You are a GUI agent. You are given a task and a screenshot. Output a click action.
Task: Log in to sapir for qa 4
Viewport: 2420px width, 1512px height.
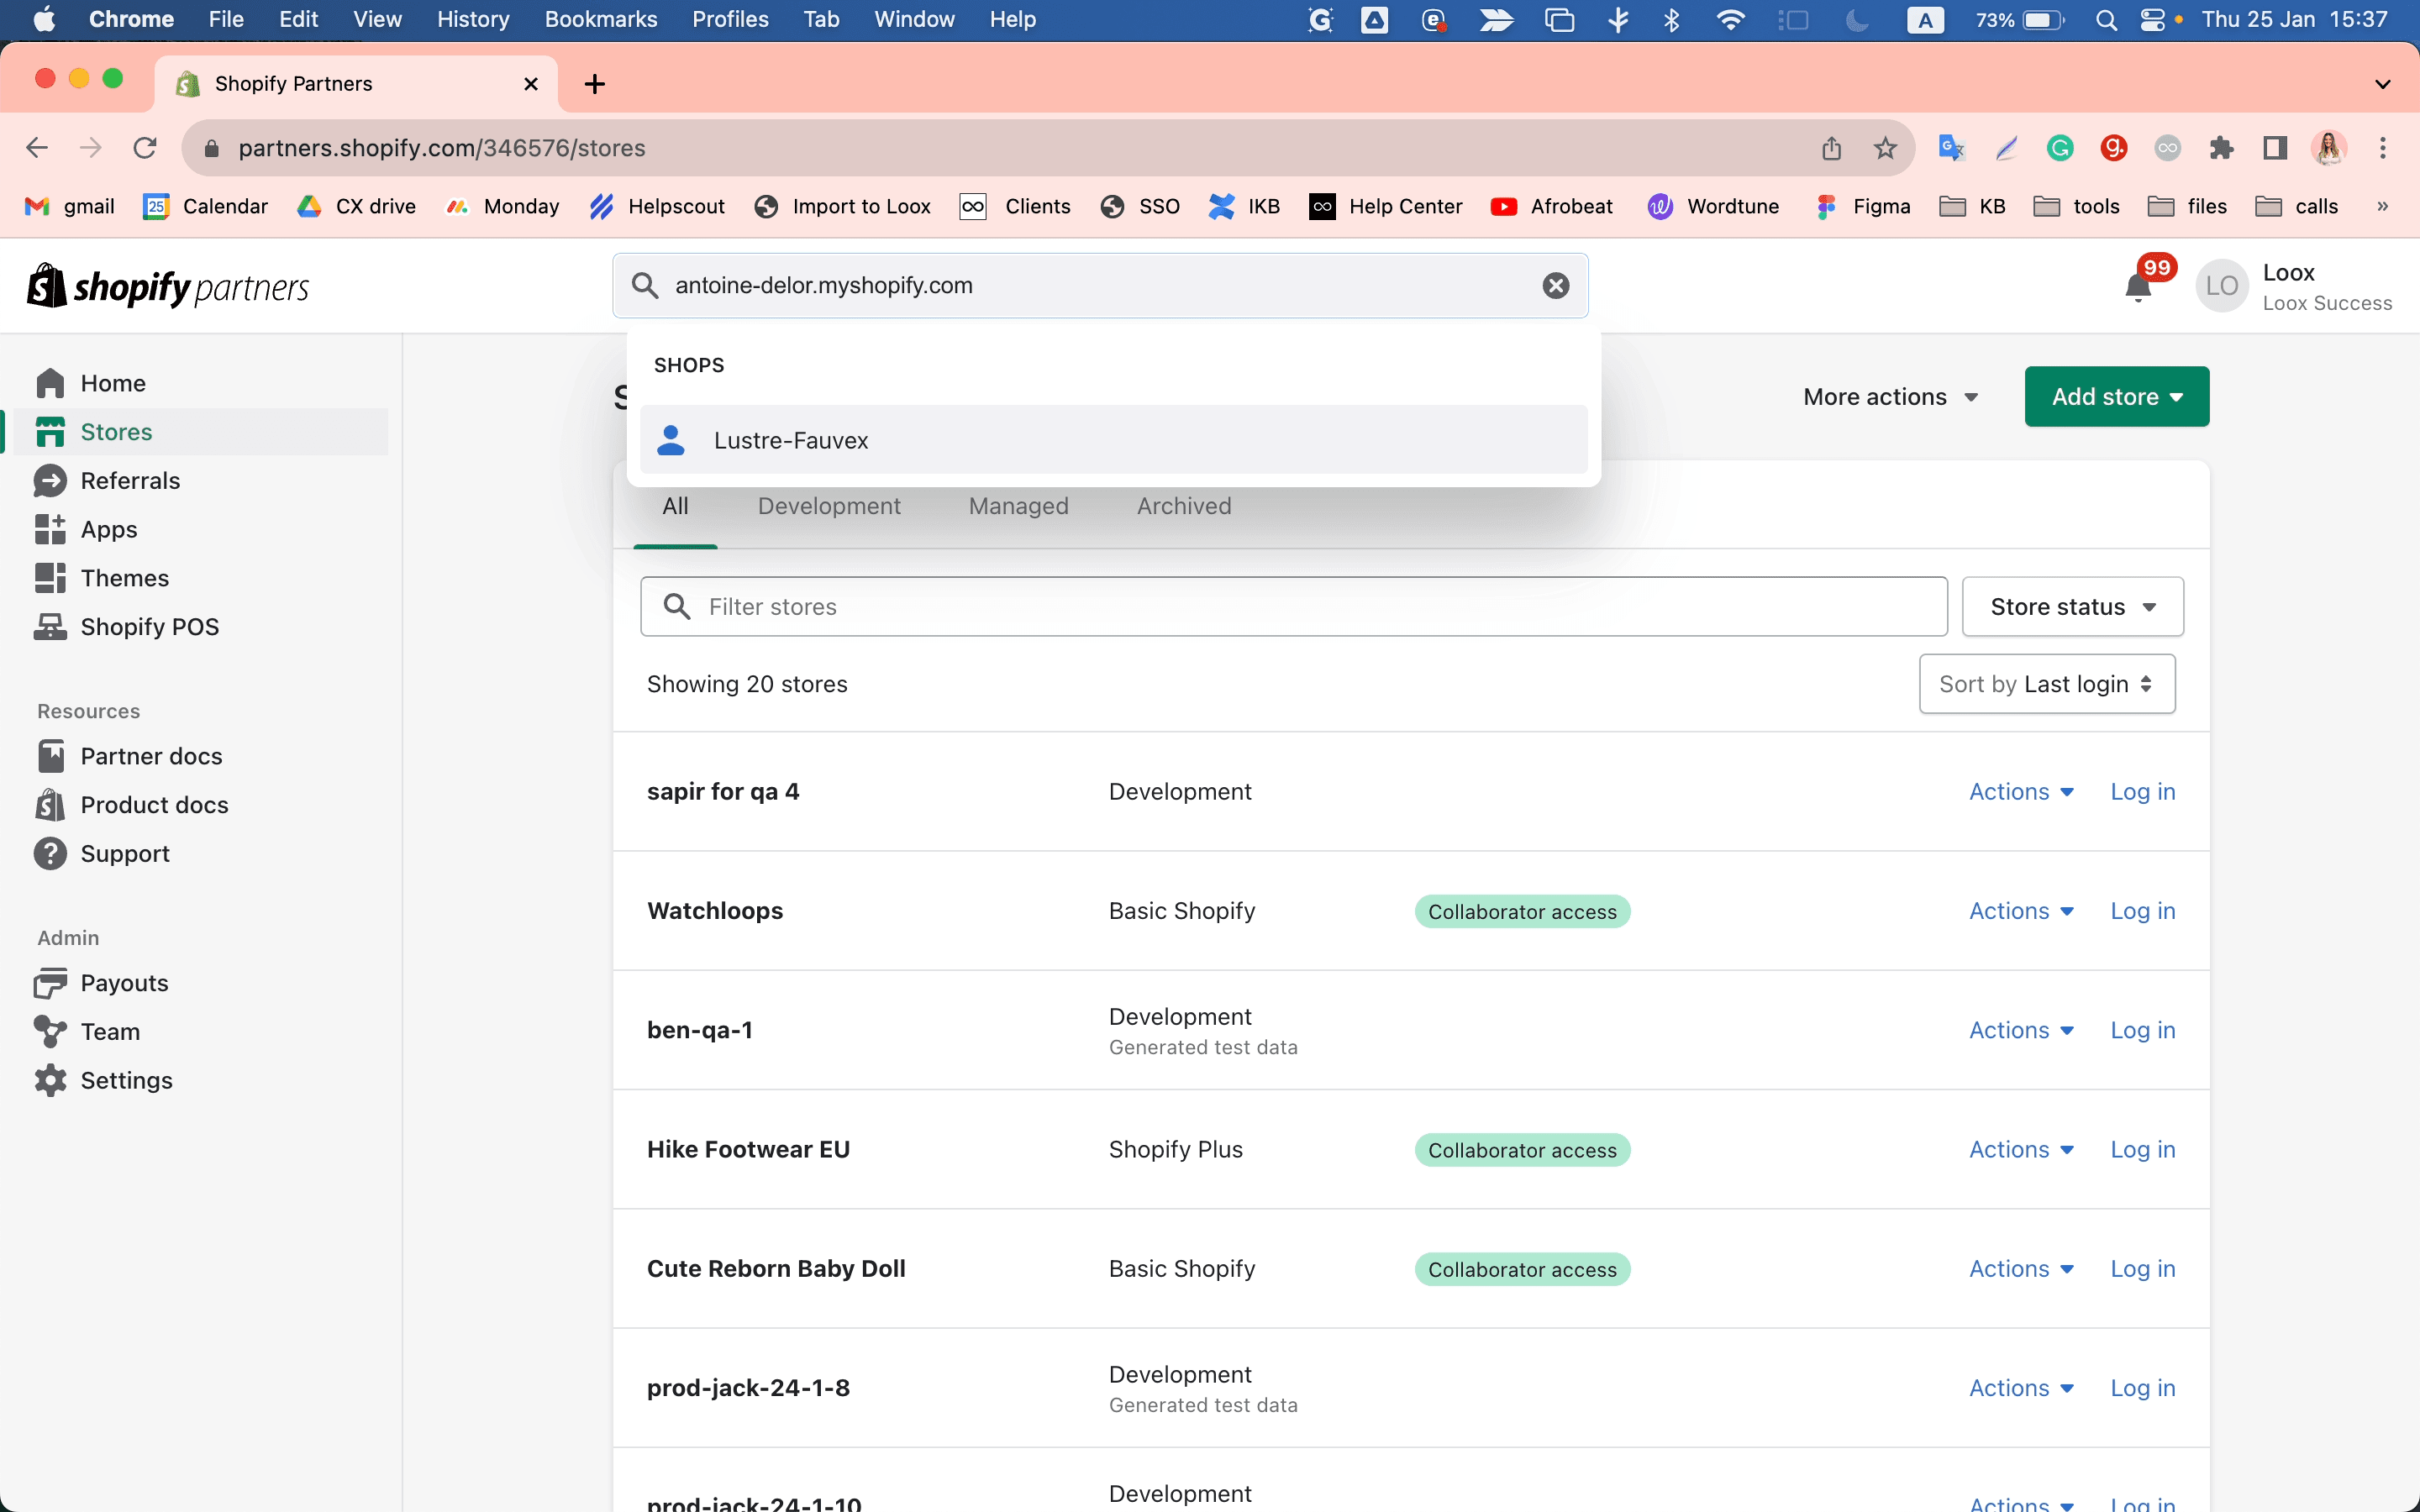click(x=2143, y=792)
